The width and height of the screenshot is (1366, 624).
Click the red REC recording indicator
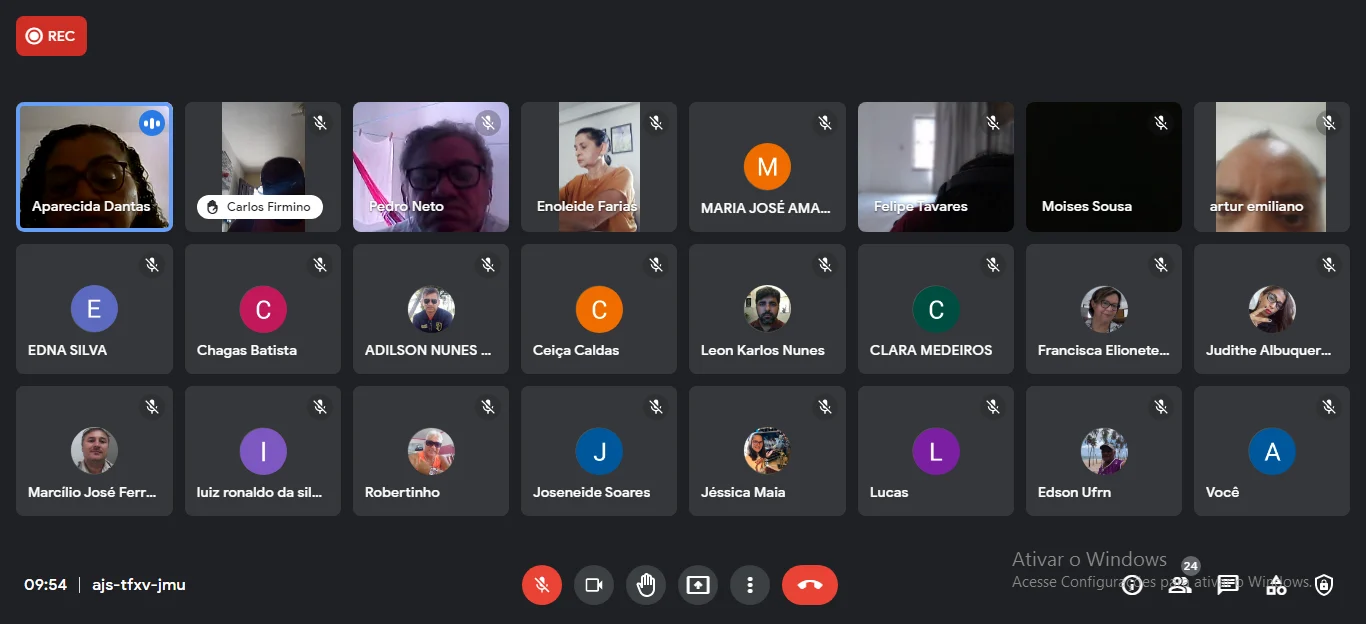pyautogui.click(x=51, y=36)
